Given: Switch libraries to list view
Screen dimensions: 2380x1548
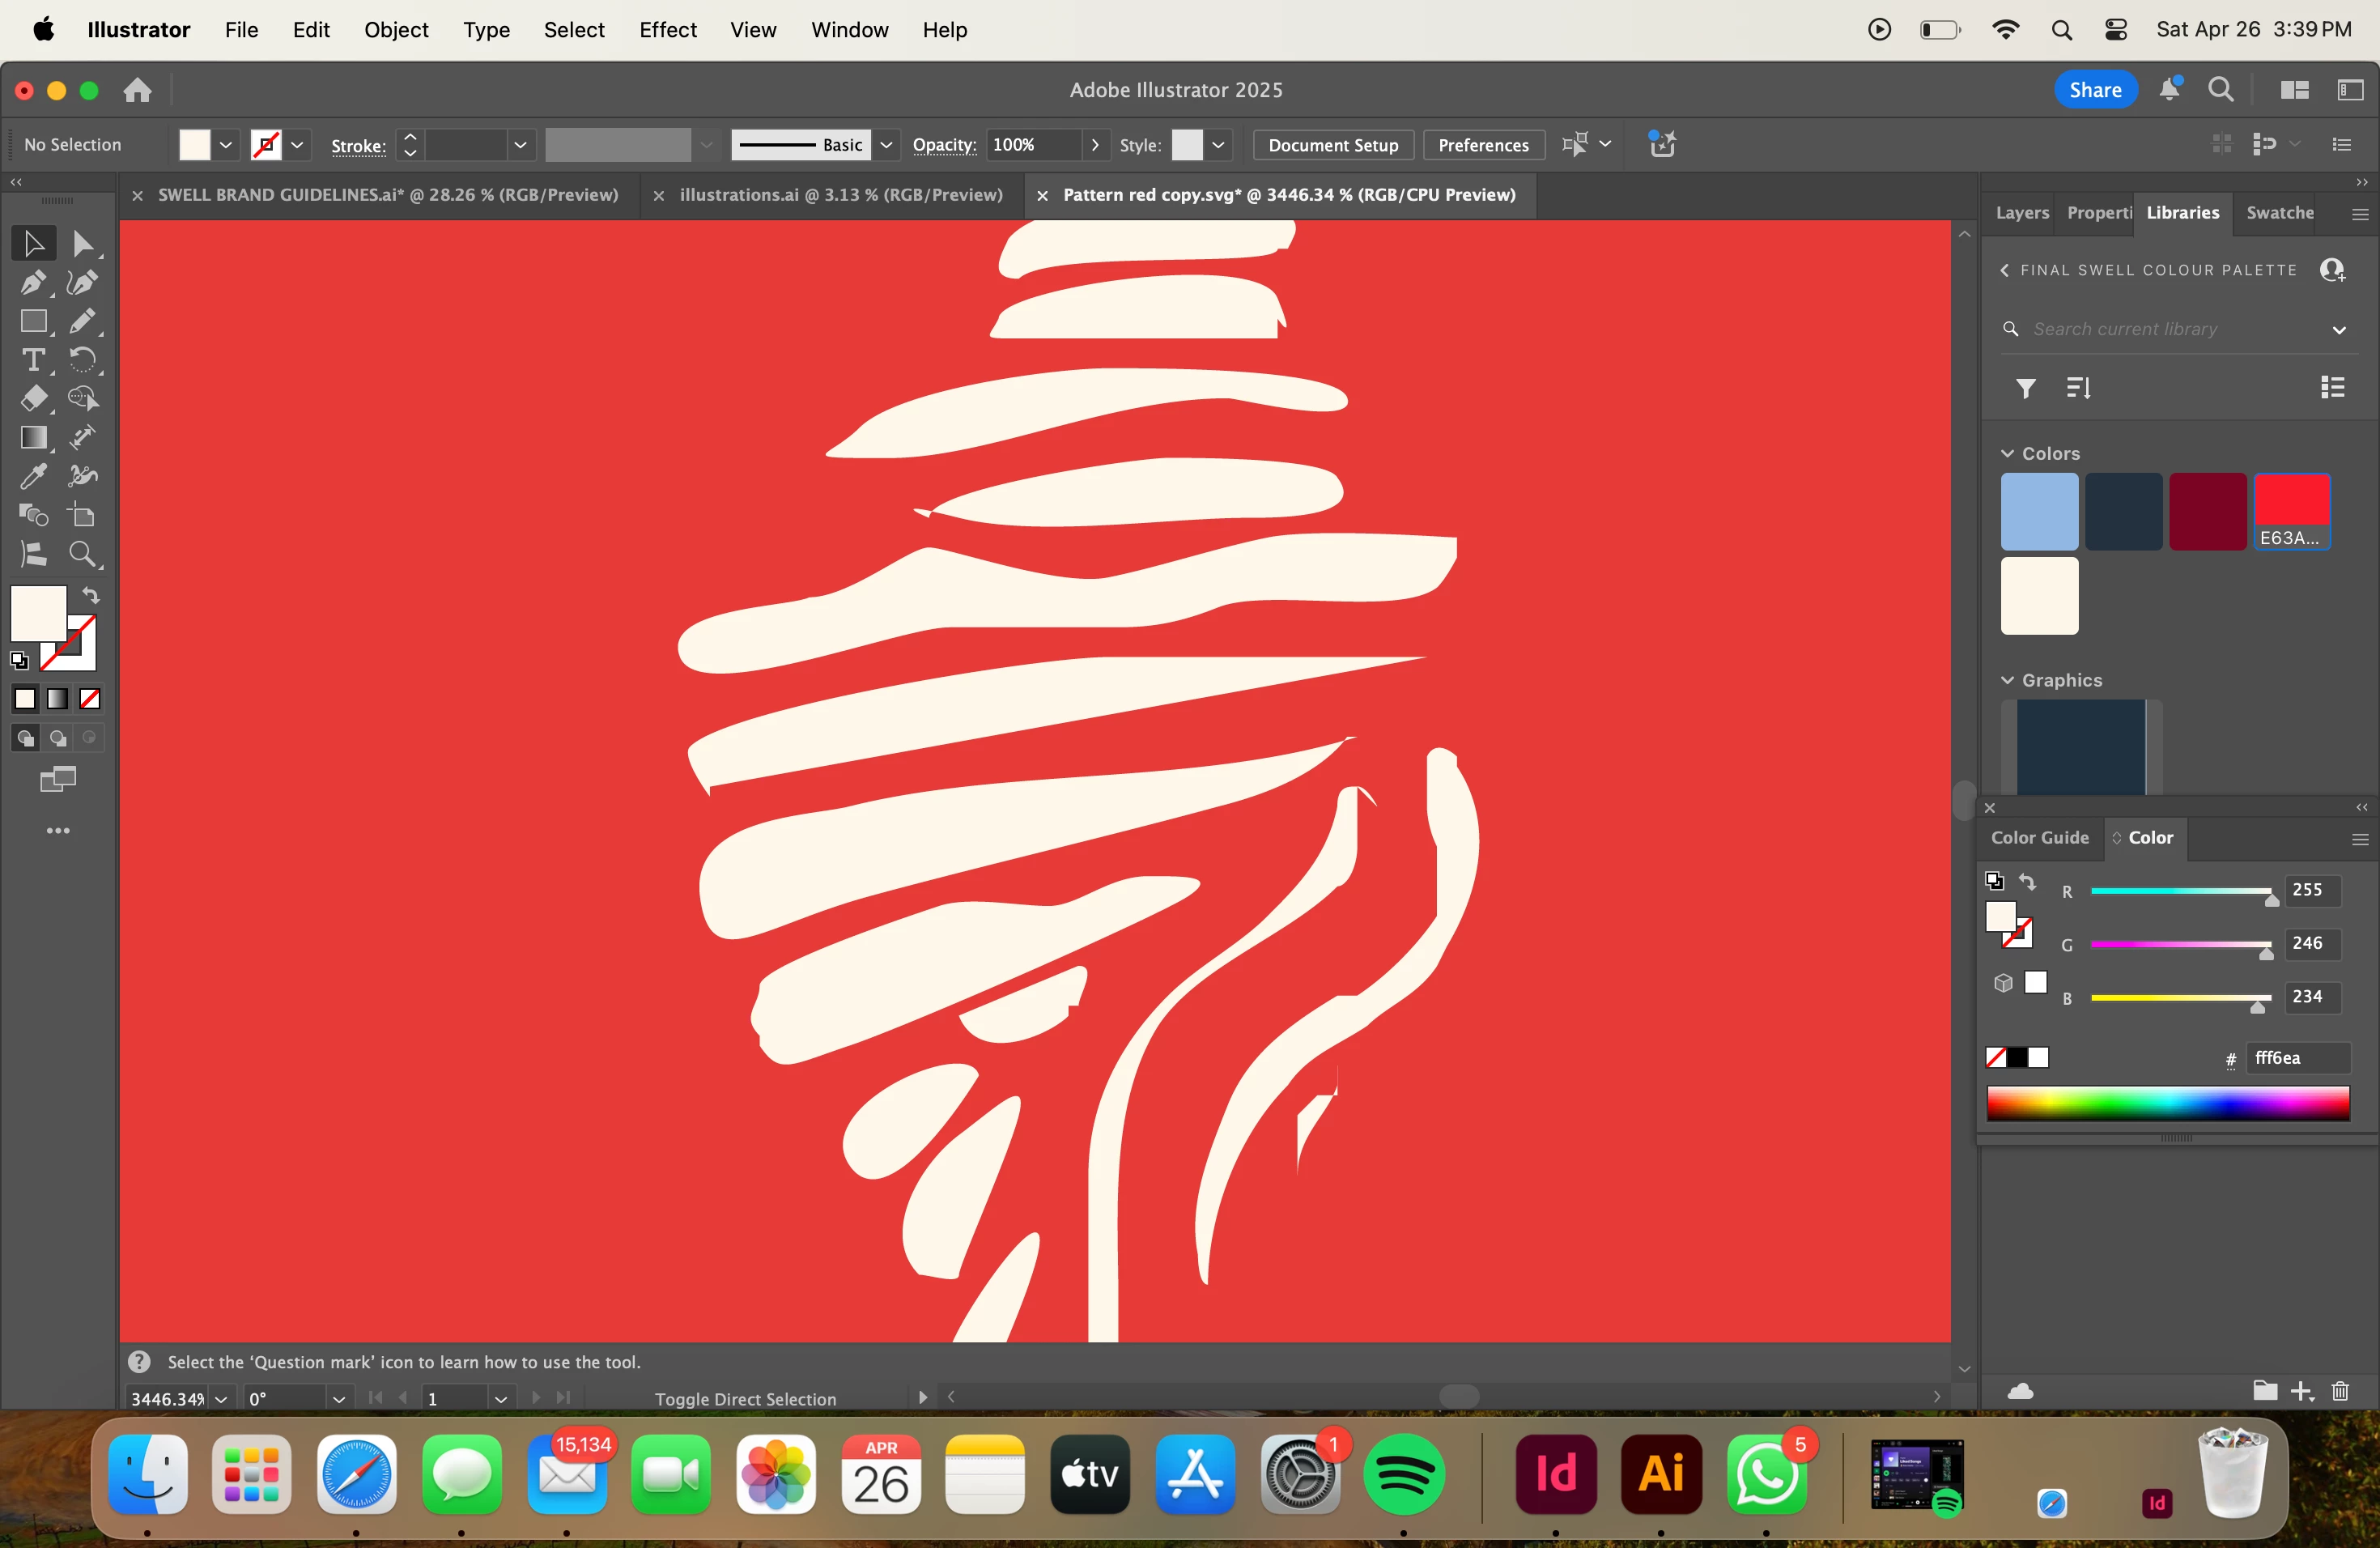Looking at the screenshot, I should 2333,388.
